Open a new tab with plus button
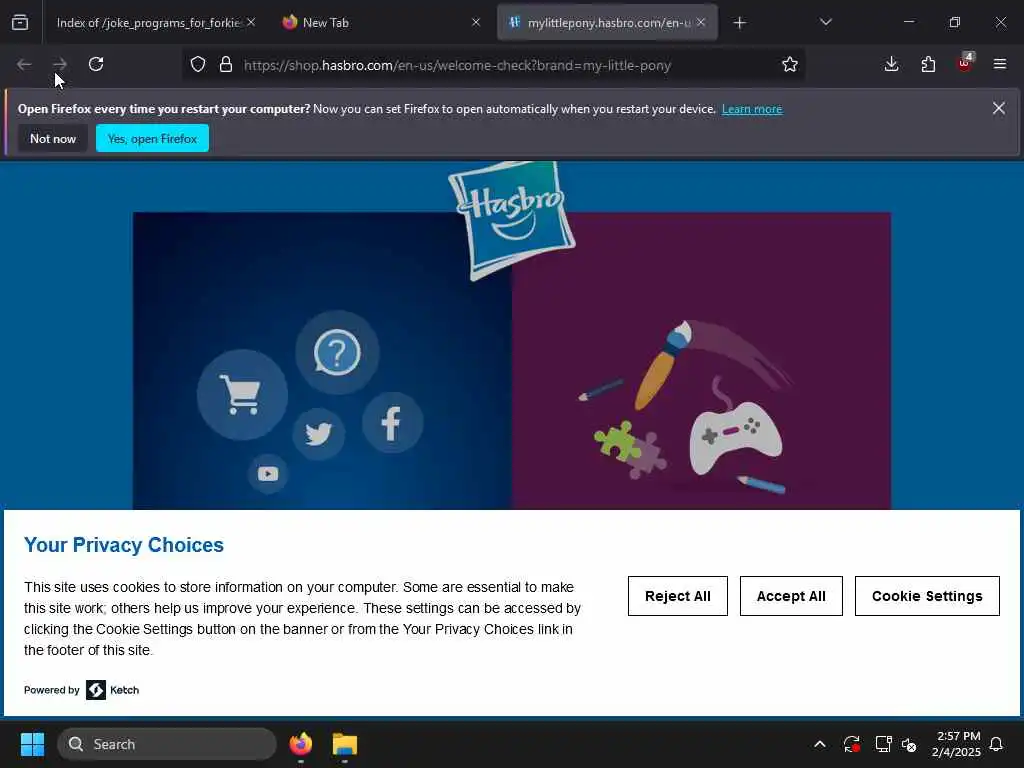Viewport: 1024px width, 768px height. point(739,23)
